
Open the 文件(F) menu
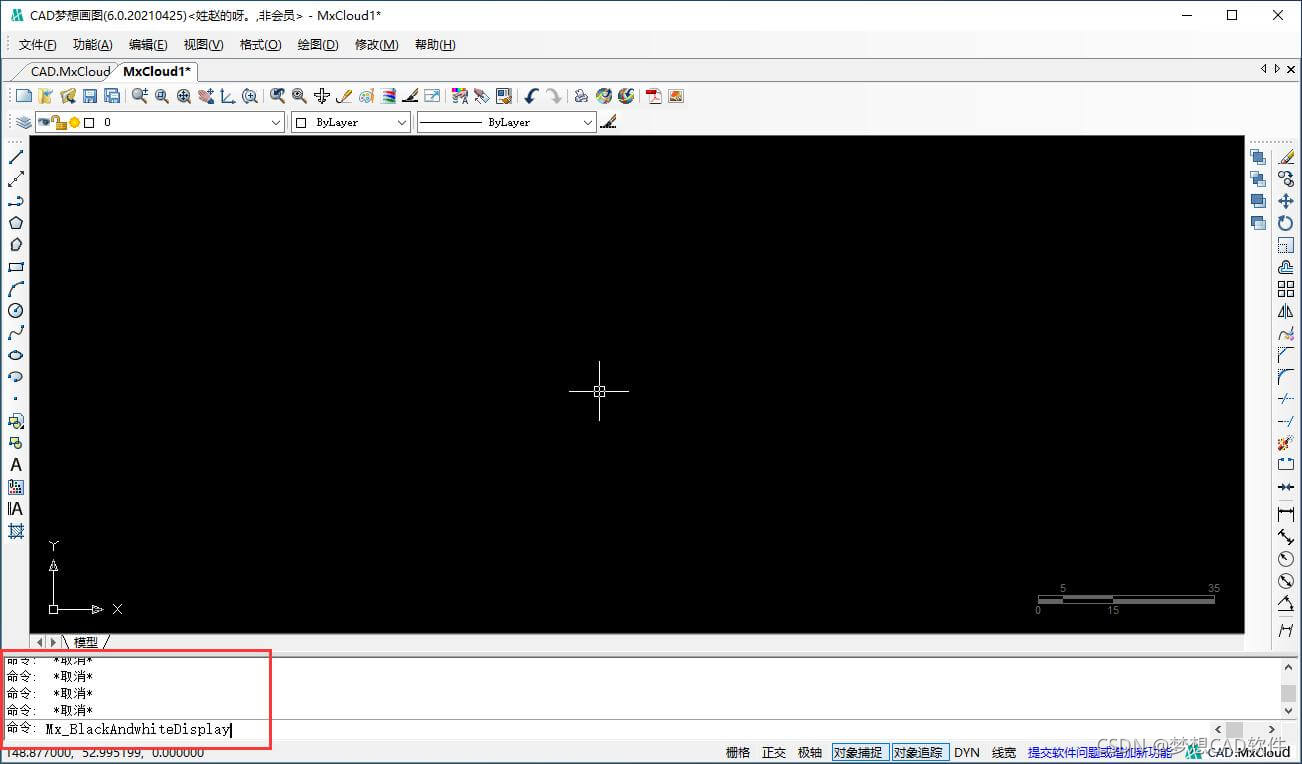click(x=38, y=45)
